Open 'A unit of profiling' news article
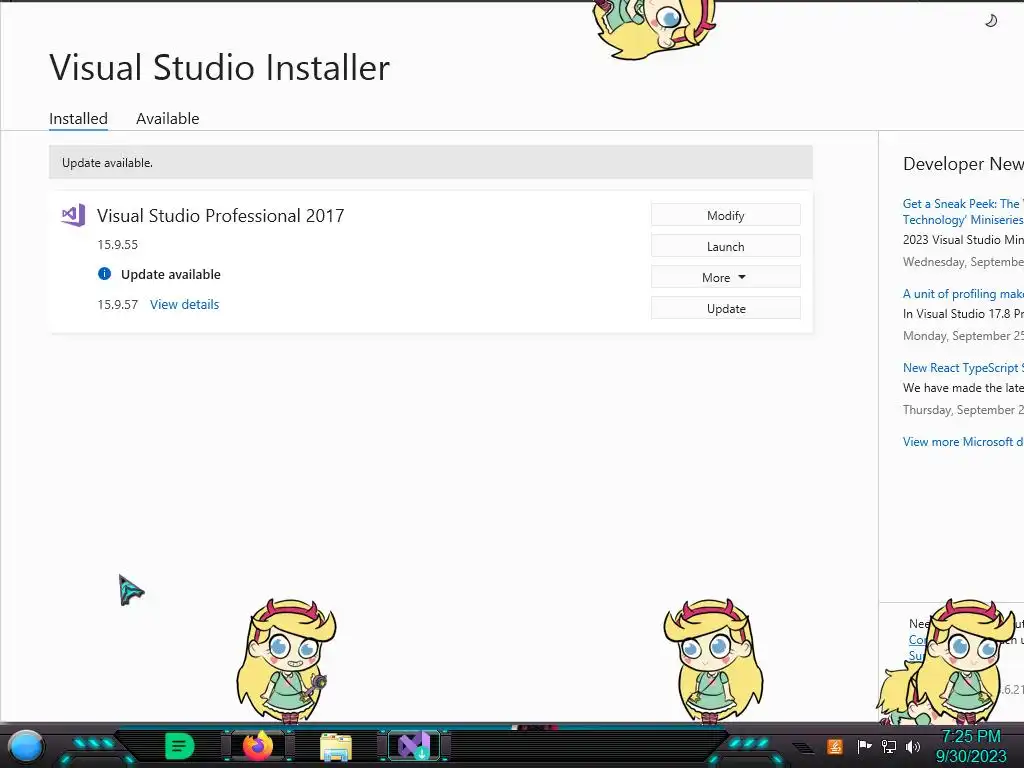This screenshot has width=1024, height=768. 963,294
